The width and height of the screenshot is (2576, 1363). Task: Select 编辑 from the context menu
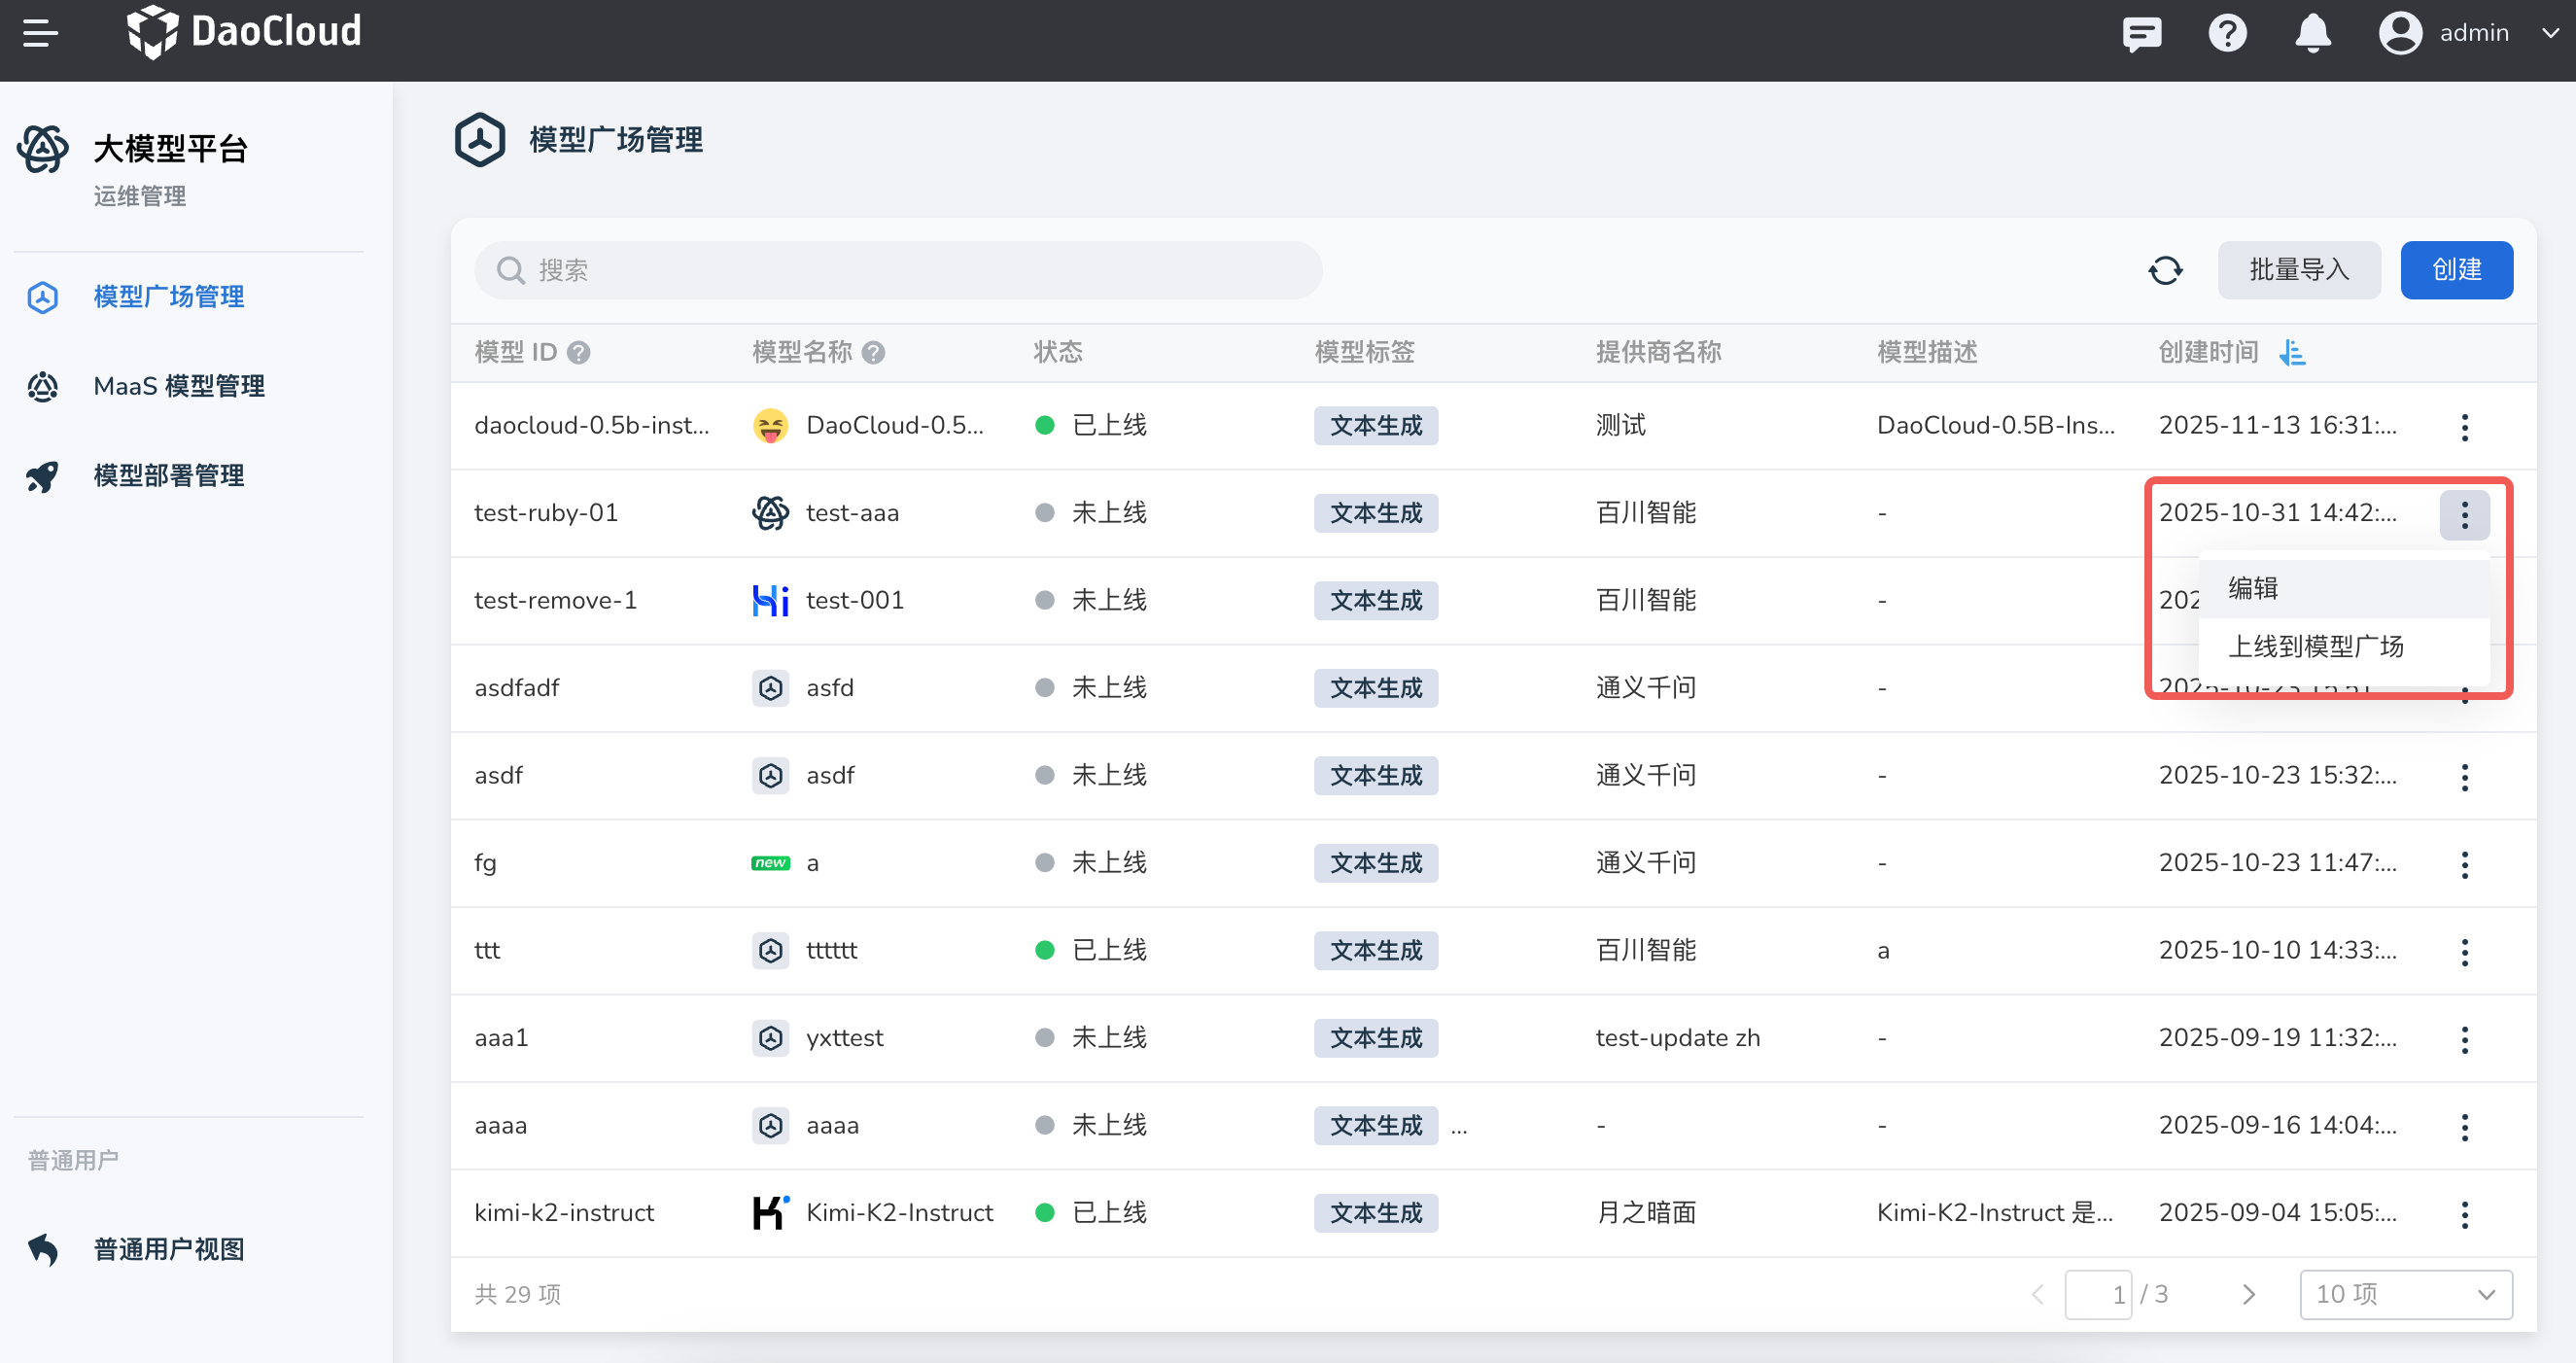(2253, 588)
